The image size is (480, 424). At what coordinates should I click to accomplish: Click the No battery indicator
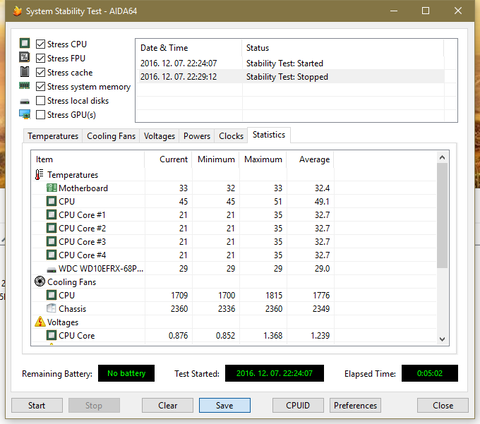click(x=126, y=373)
